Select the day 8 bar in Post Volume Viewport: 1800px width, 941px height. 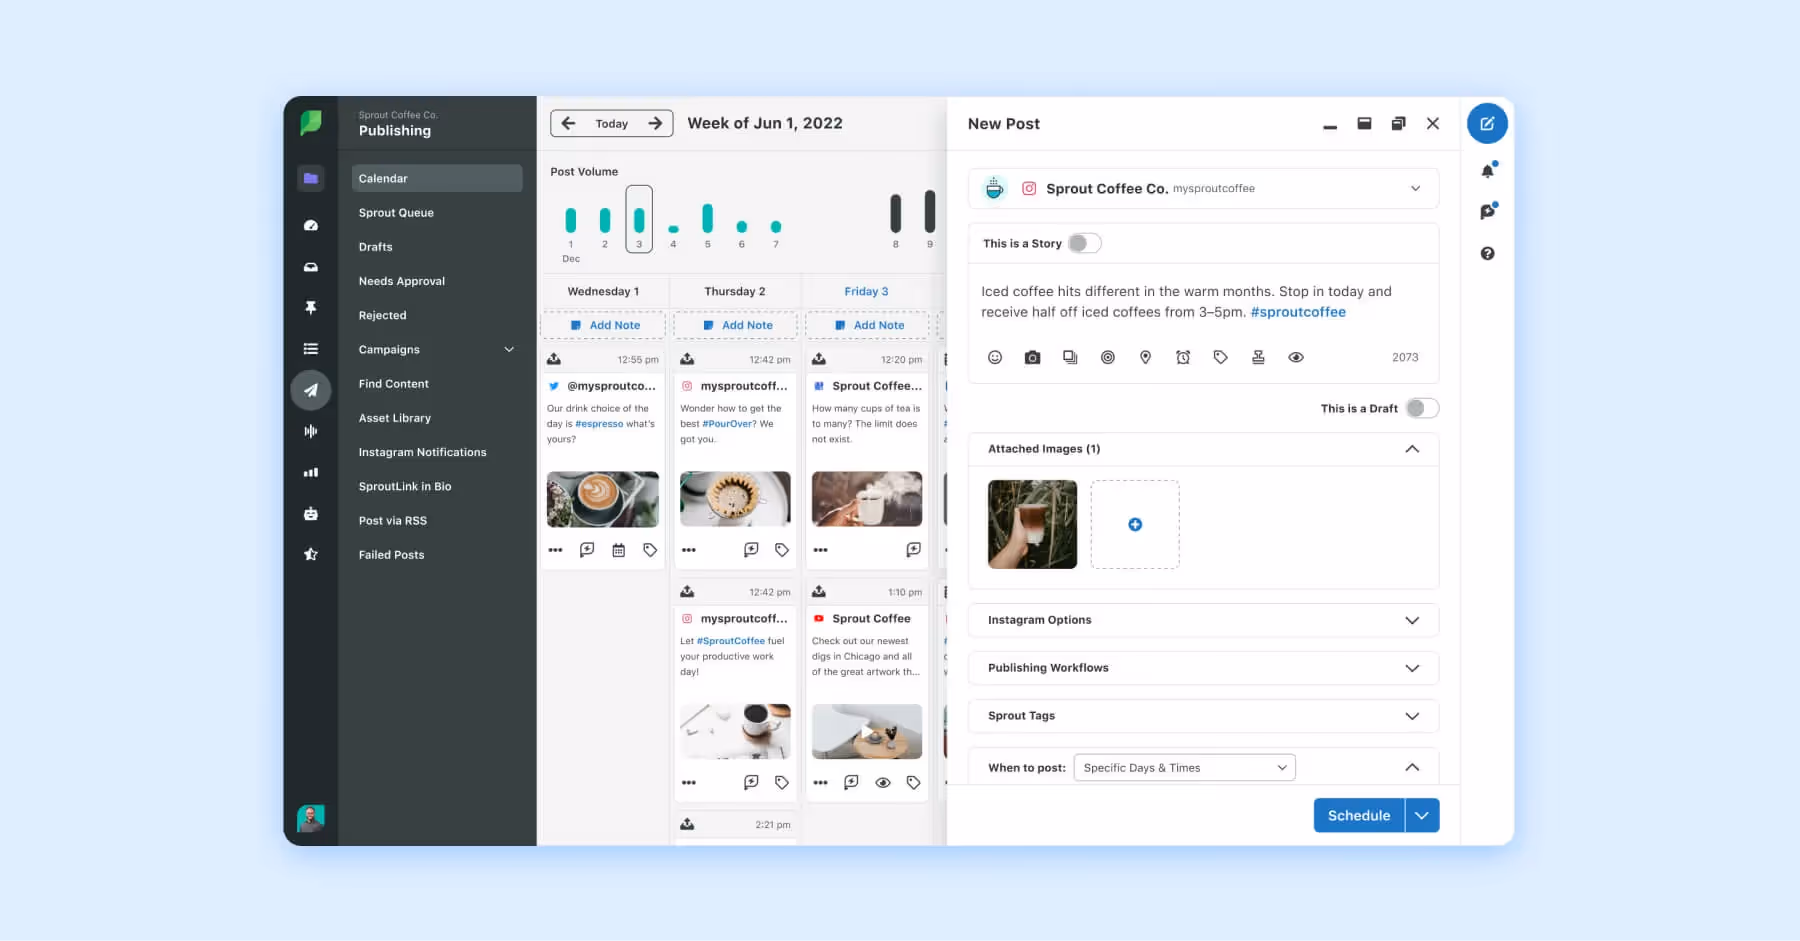coord(896,213)
